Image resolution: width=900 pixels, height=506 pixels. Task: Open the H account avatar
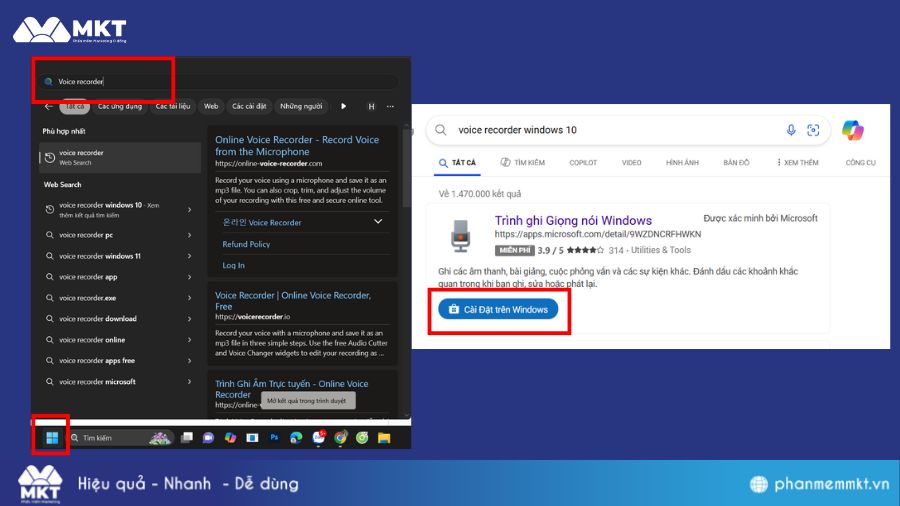[x=371, y=107]
